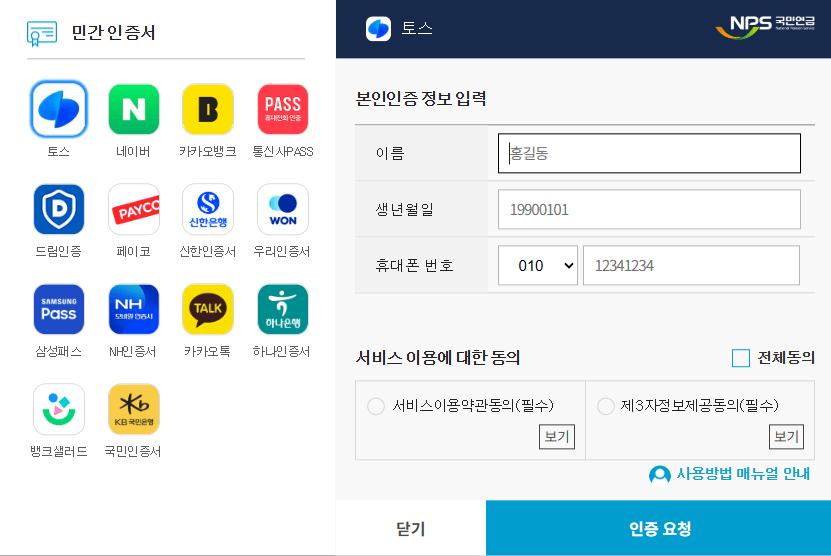The width and height of the screenshot is (831, 556).
Task: Pick the 통신사PASS certificate icon
Action: click(282, 109)
